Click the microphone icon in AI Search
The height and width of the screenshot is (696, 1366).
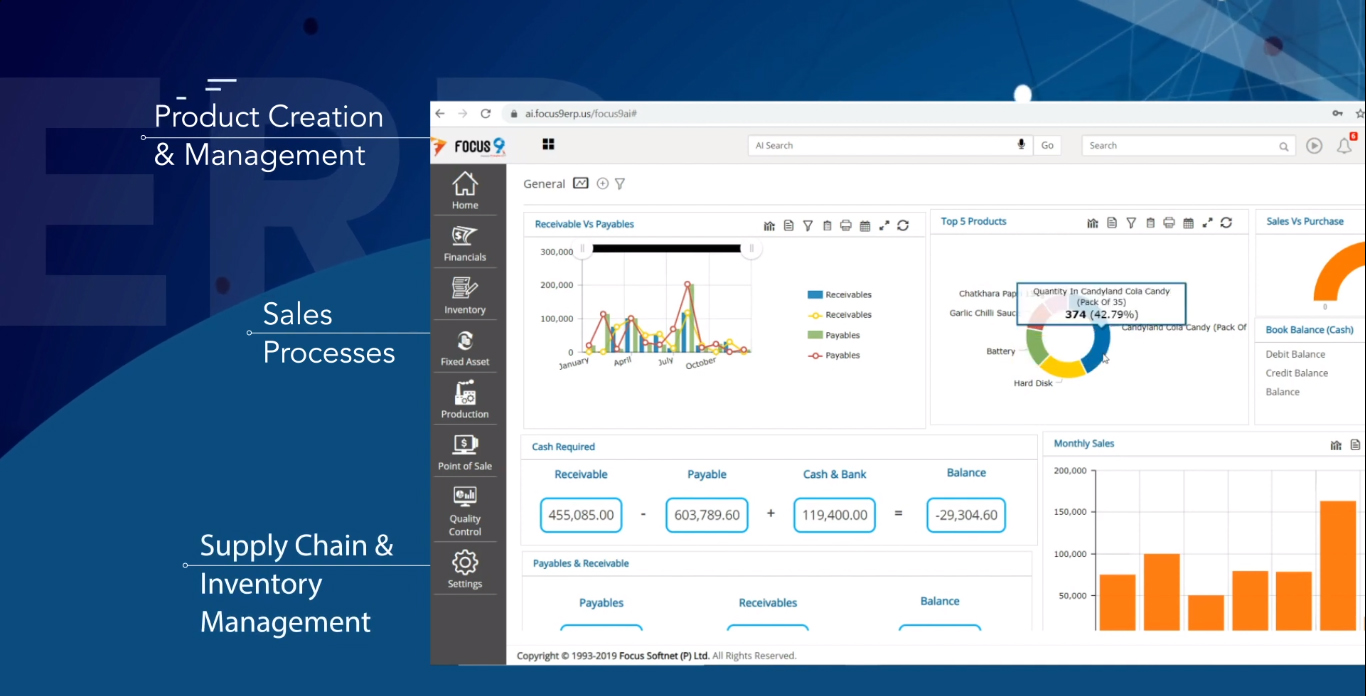tap(1021, 145)
